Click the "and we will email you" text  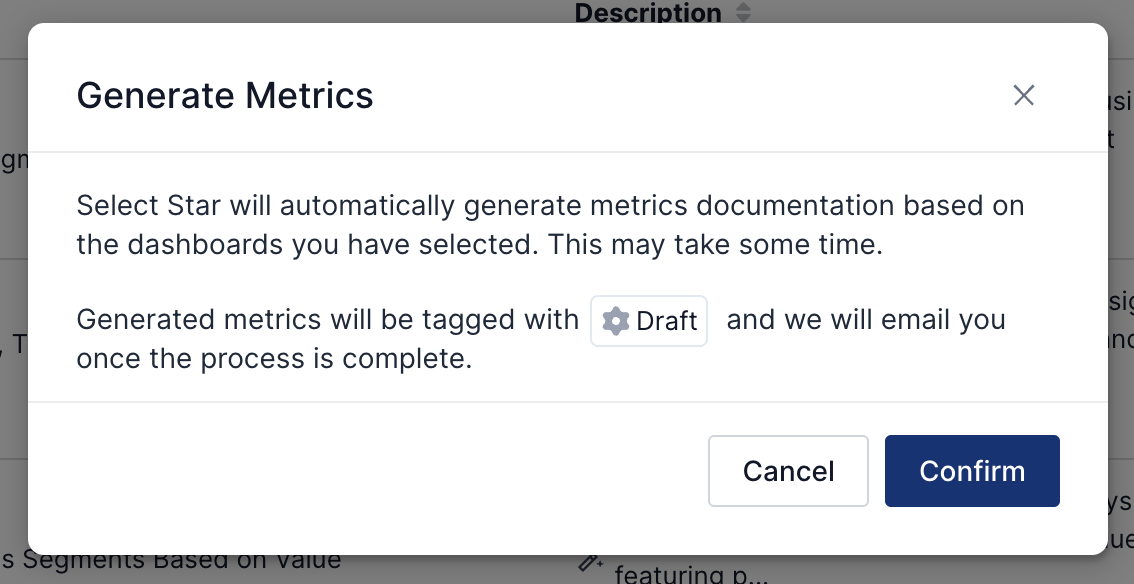866,320
